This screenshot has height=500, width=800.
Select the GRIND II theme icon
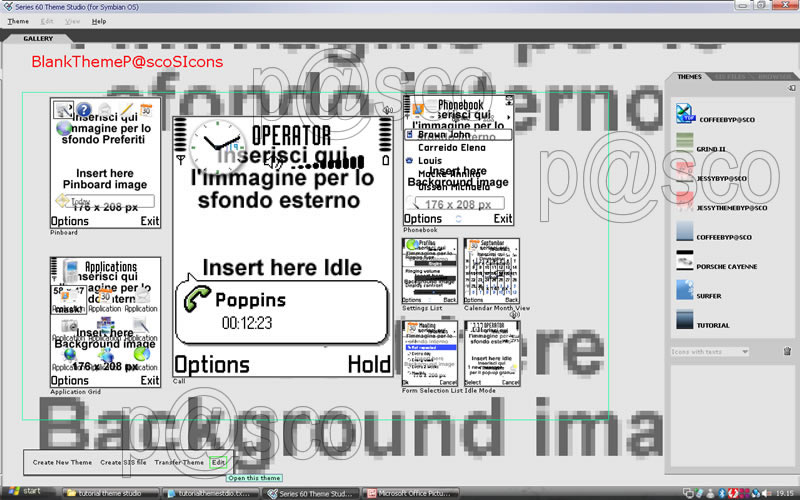pos(684,142)
